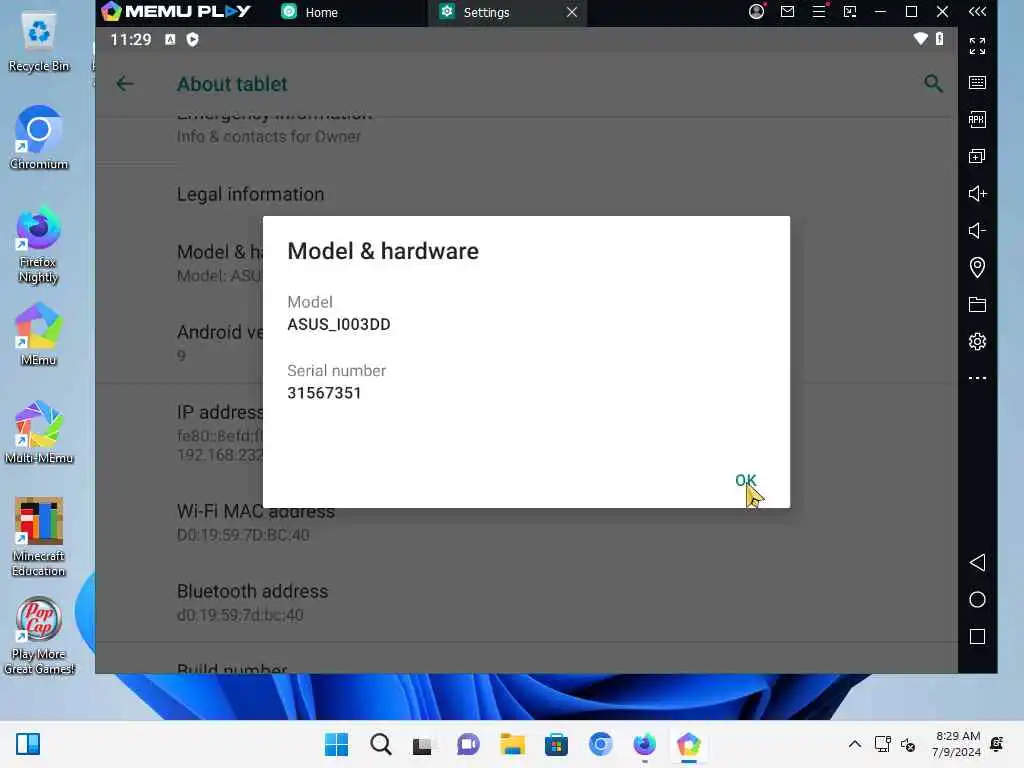
Task: Open Chromium desktop shortcut
Action: [x=39, y=138]
